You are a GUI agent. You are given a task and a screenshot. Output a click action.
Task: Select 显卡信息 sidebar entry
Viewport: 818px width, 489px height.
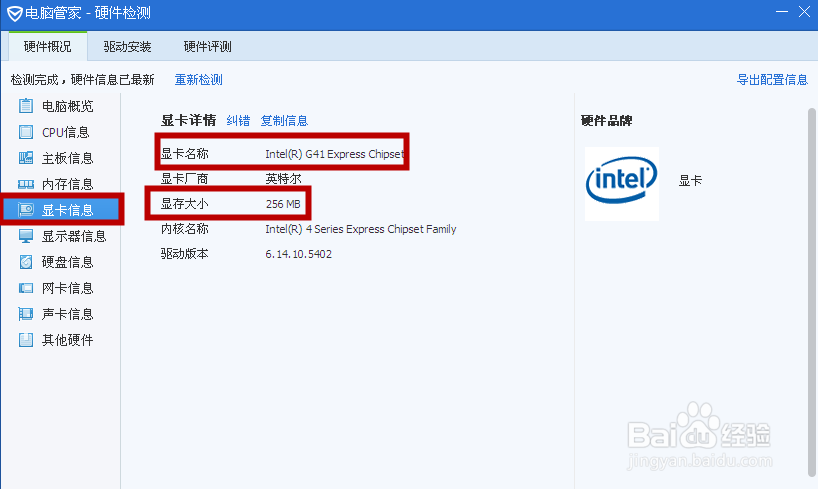click(62, 210)
